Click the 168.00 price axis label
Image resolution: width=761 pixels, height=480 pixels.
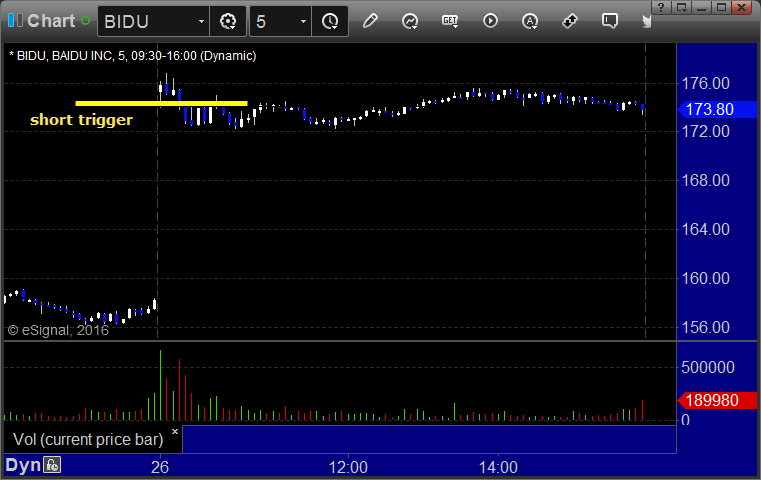tap(705, 181)
